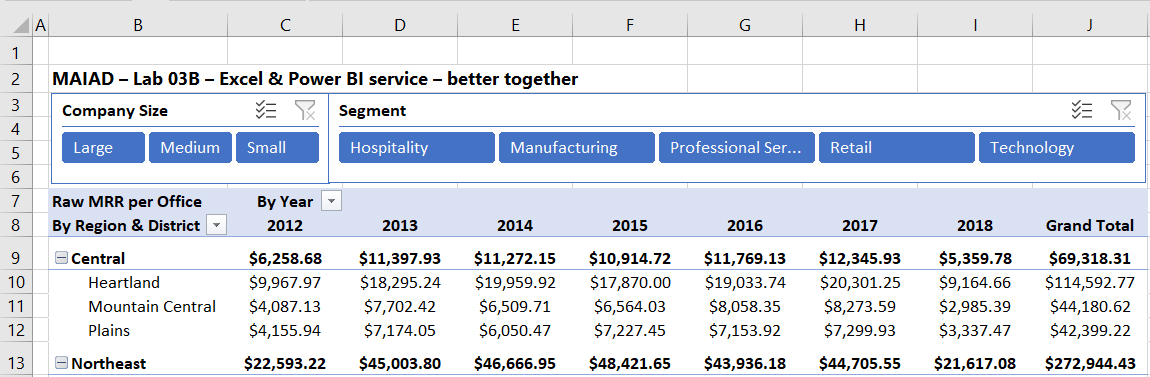Select the Plains district row label
The width and height of the screenshot is (1150, 377).
coord(109,331)
